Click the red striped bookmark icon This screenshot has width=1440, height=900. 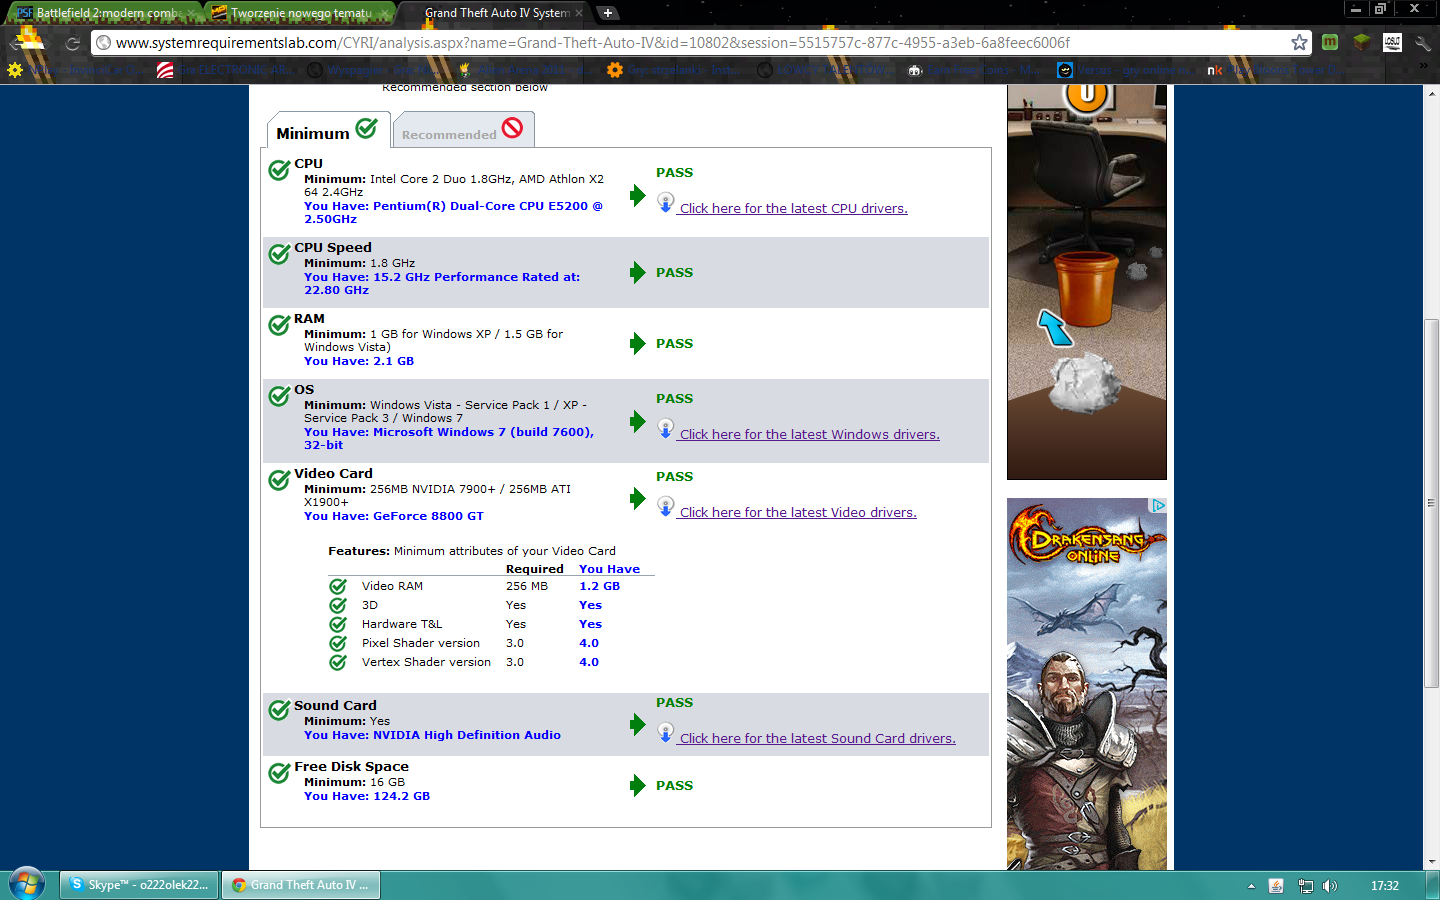(x=165, y=70)
